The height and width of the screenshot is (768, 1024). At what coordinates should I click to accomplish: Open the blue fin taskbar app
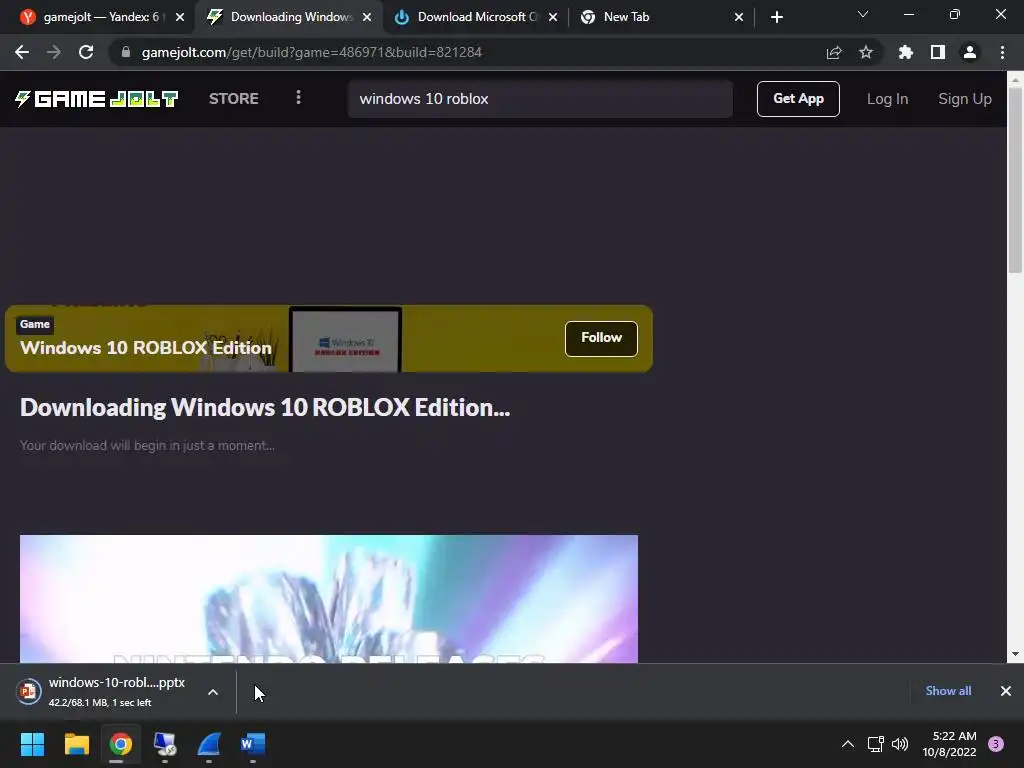coord(209,744)
